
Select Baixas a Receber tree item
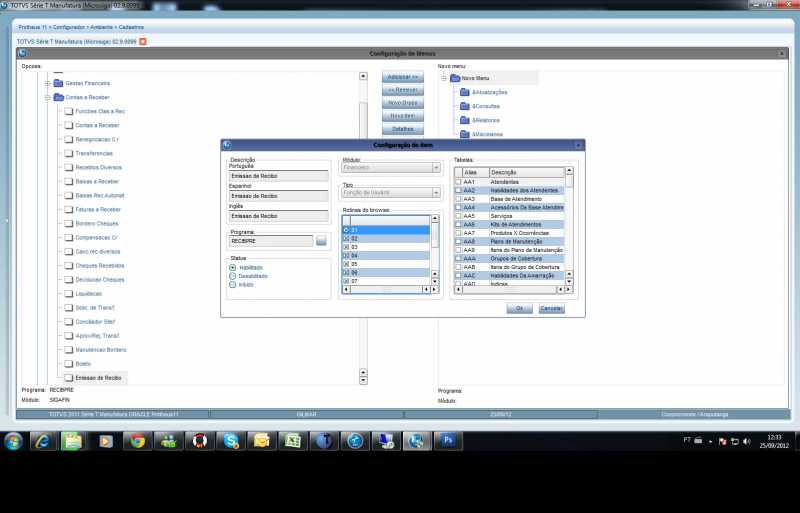pyautogui.click(x=97, y=181)
